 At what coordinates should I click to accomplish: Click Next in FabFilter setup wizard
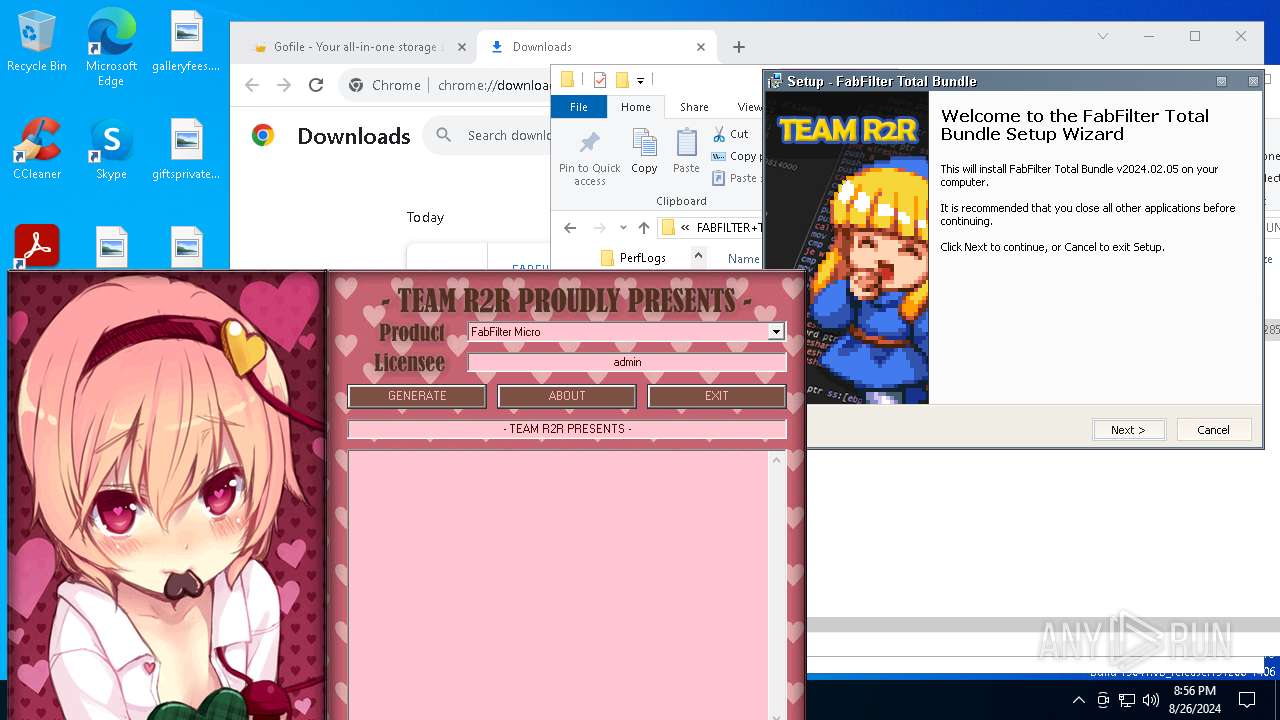(1128, 430)
